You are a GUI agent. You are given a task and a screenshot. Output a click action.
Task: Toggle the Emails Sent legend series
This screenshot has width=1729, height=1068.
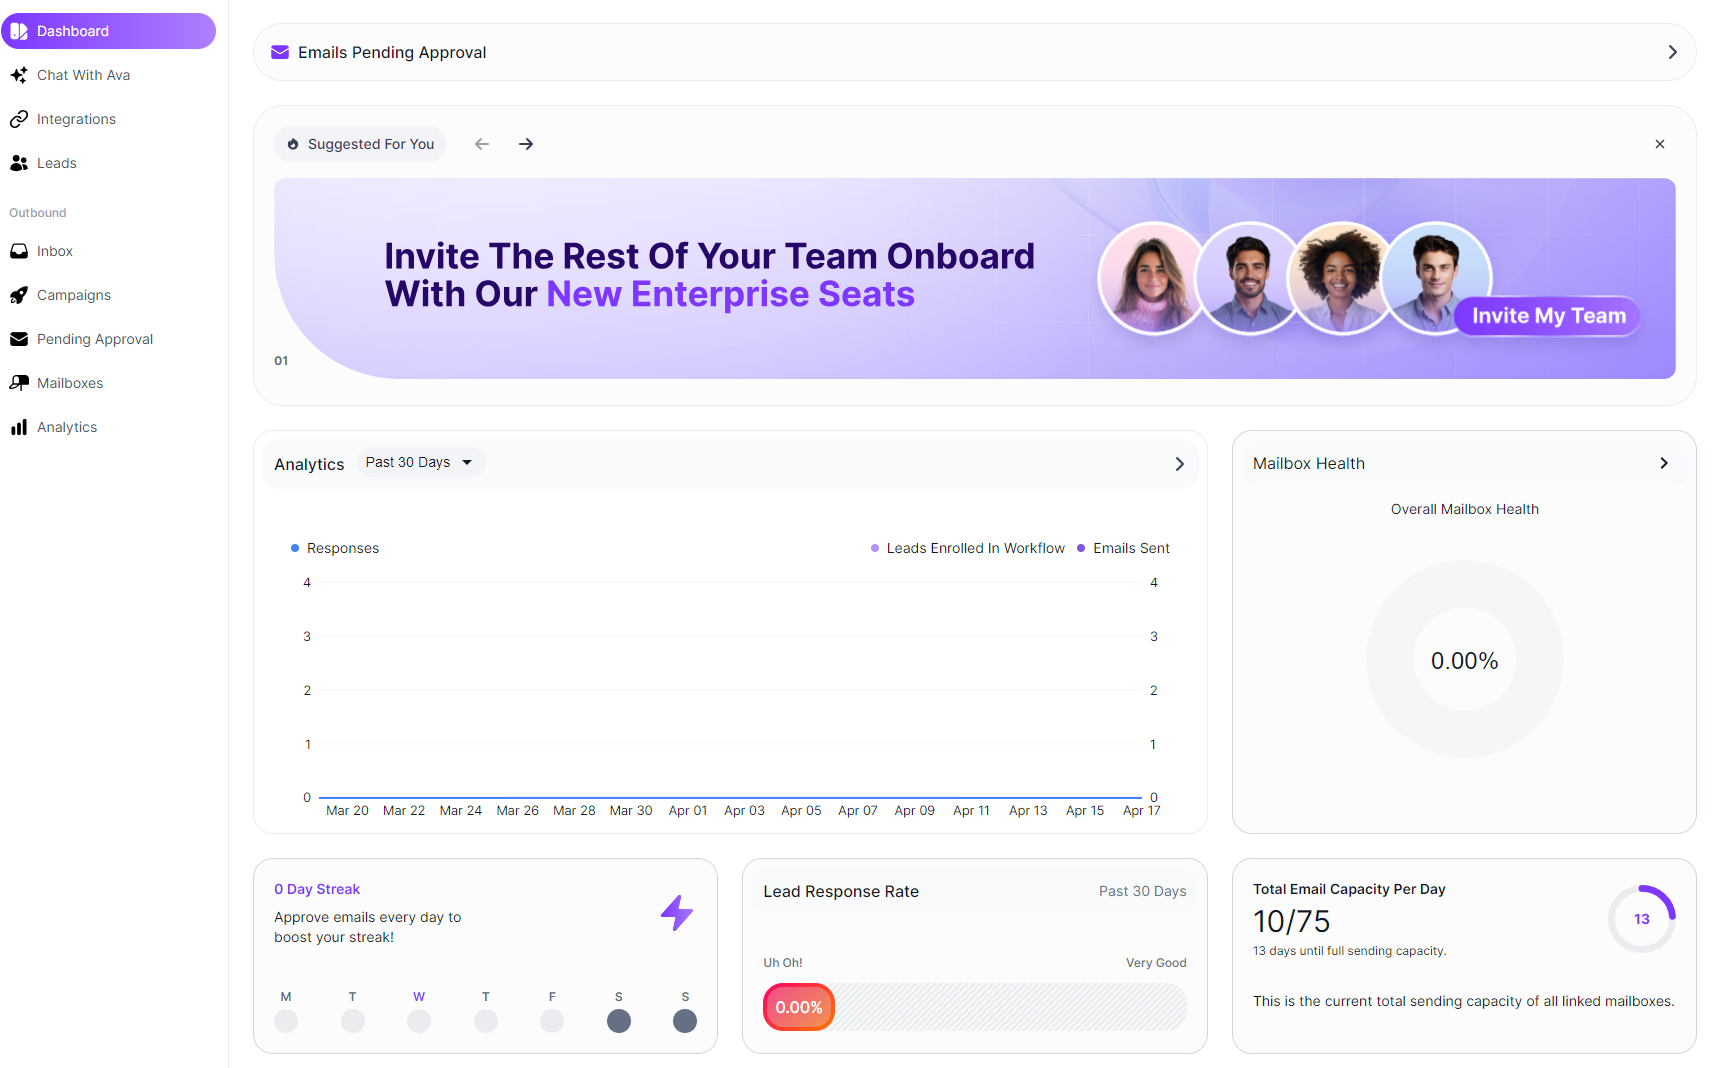[x=1123, y=548]
